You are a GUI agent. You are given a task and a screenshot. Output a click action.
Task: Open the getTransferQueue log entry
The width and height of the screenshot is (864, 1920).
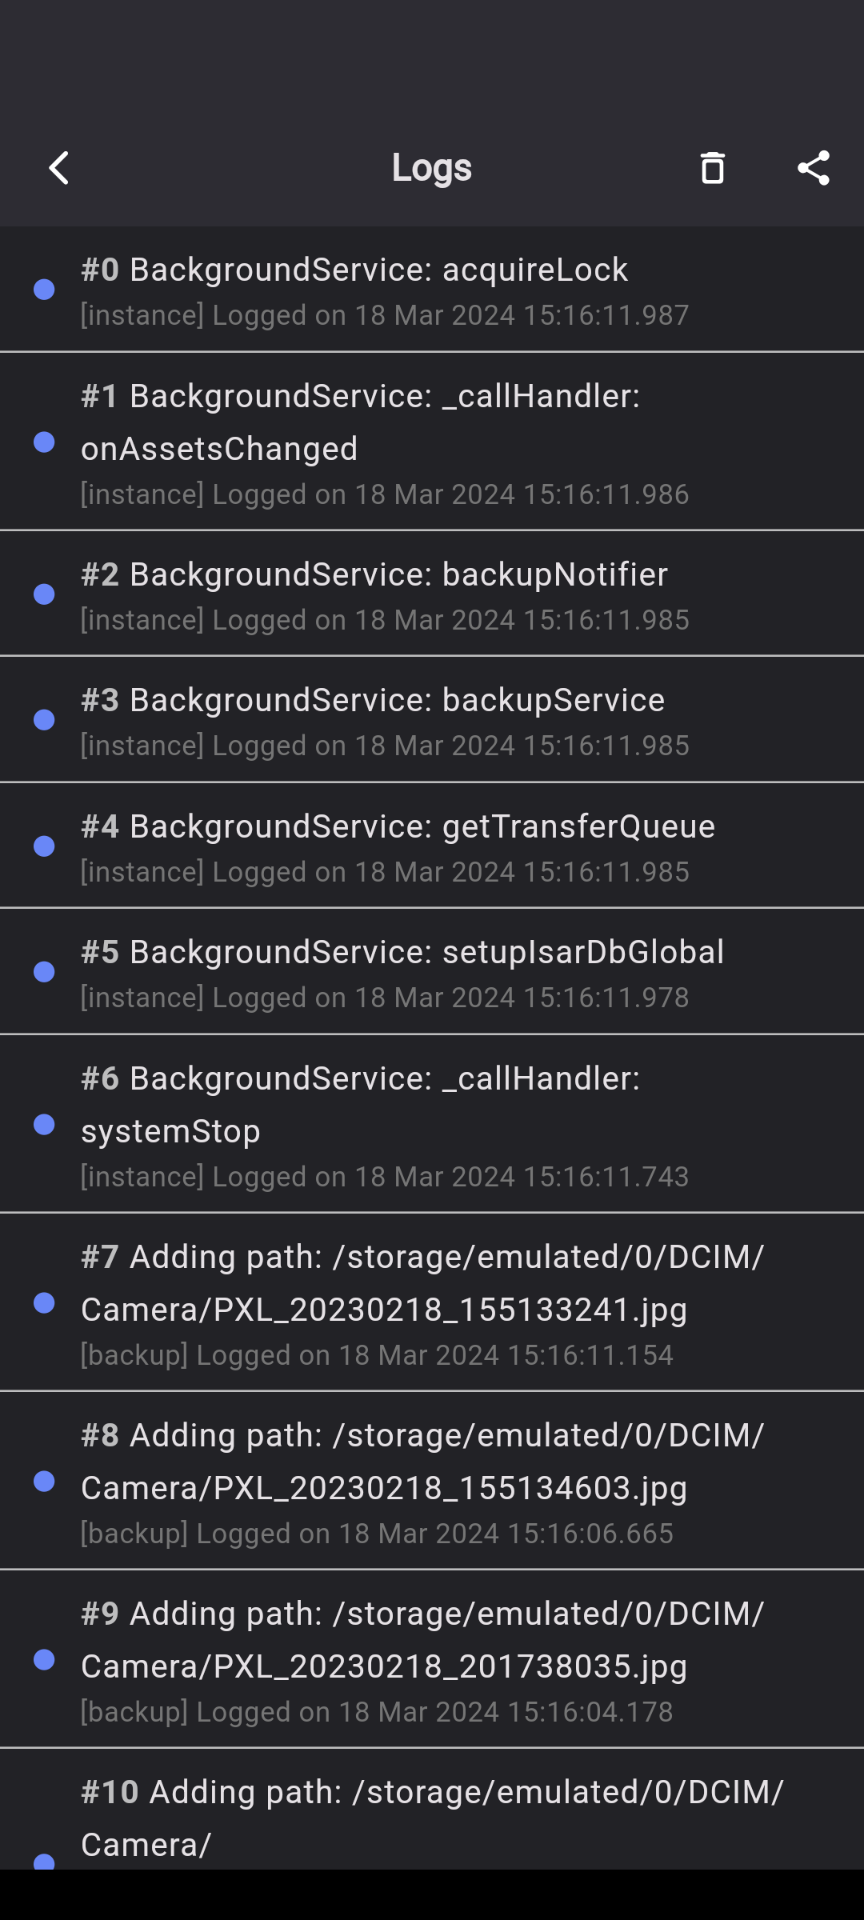point(432,846)
